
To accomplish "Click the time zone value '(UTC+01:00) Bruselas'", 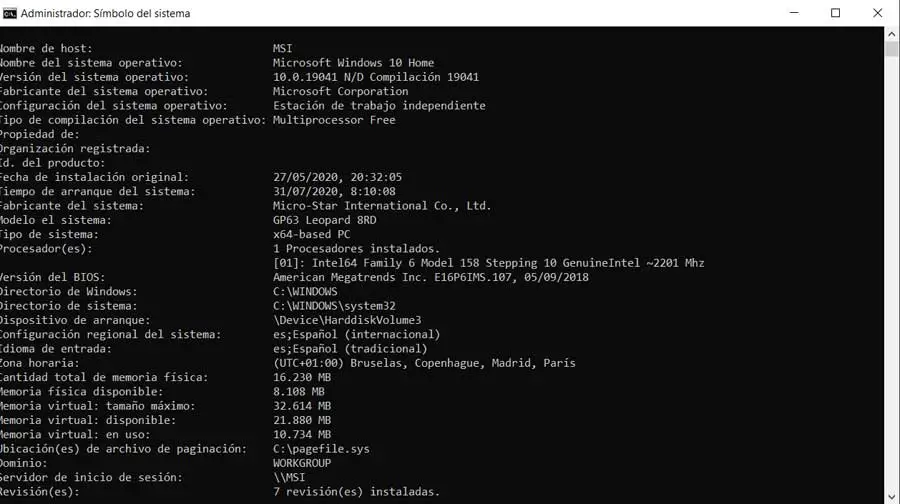I will click(424, 363).
